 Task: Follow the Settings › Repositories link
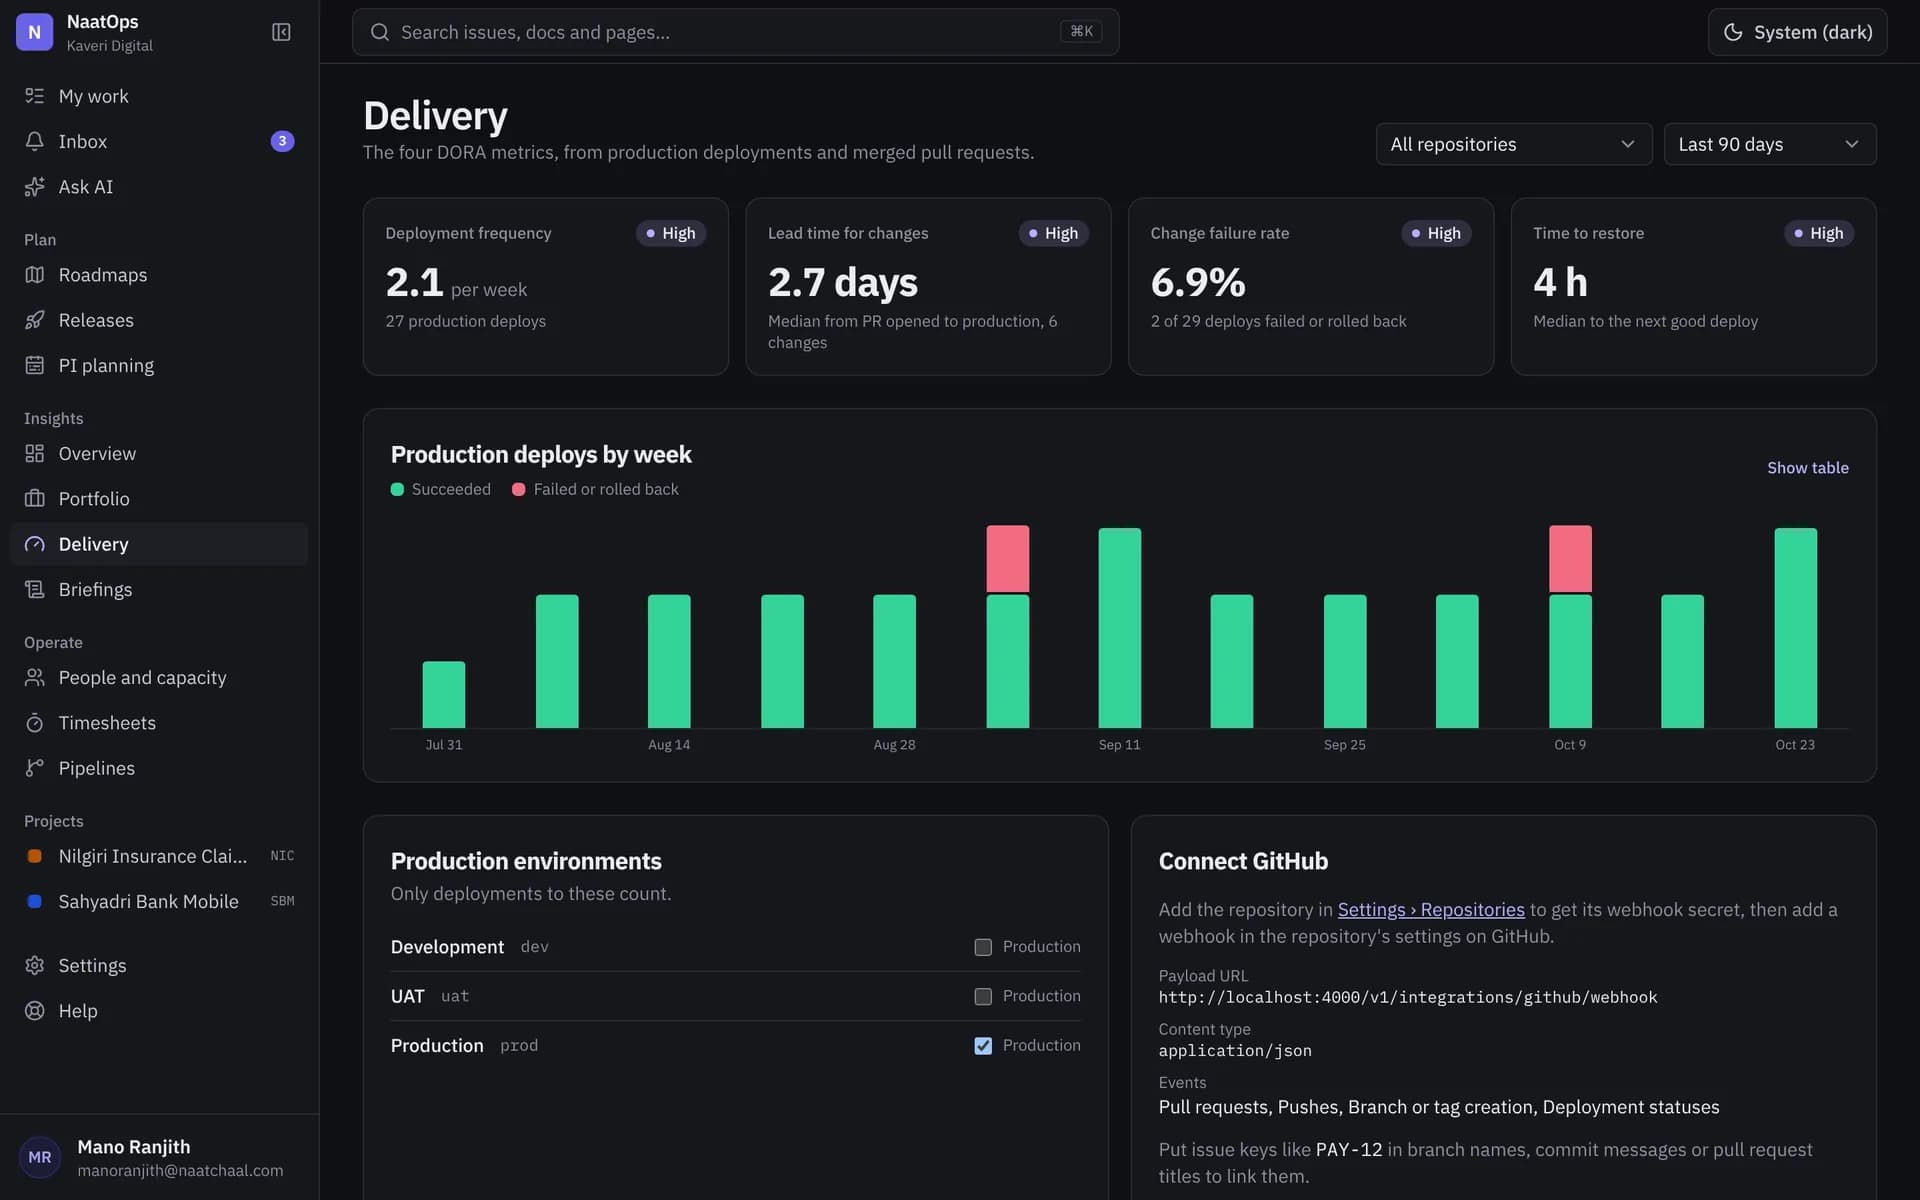(x=1430, y=909)
